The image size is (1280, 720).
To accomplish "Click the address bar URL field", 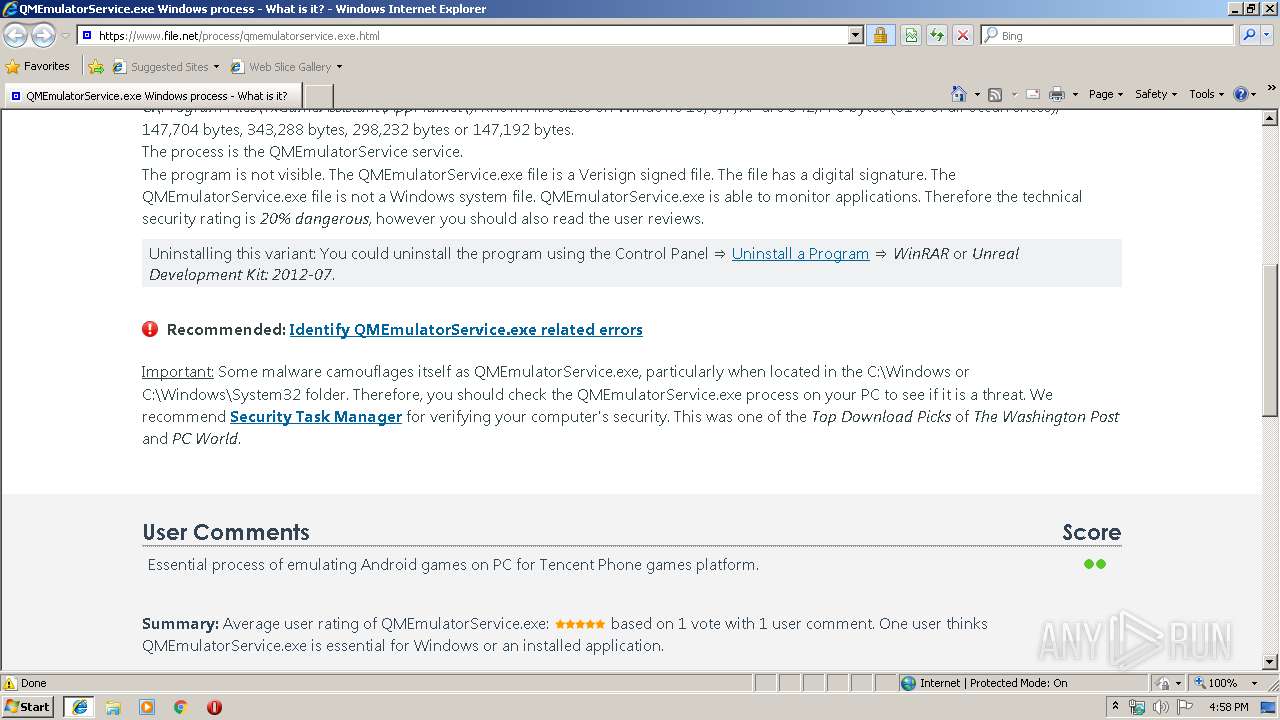I will [x=461, y=35].
